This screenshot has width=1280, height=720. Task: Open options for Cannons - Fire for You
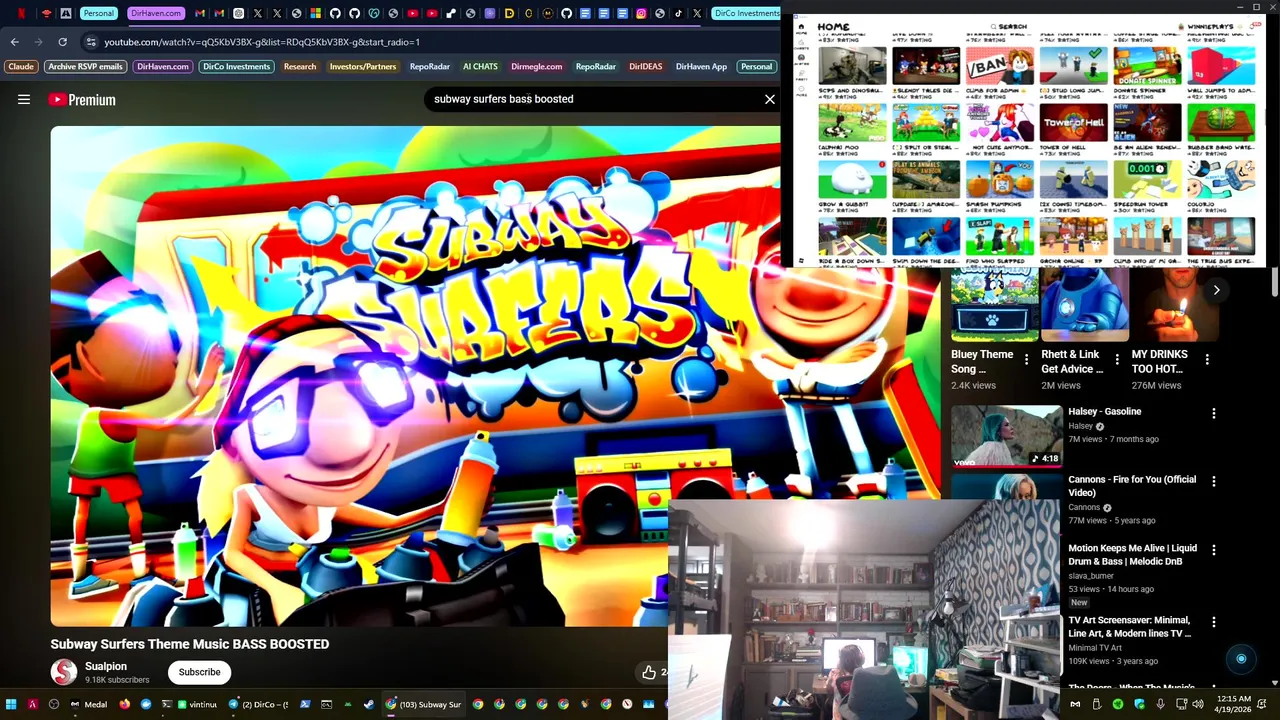pos(1213,481)
